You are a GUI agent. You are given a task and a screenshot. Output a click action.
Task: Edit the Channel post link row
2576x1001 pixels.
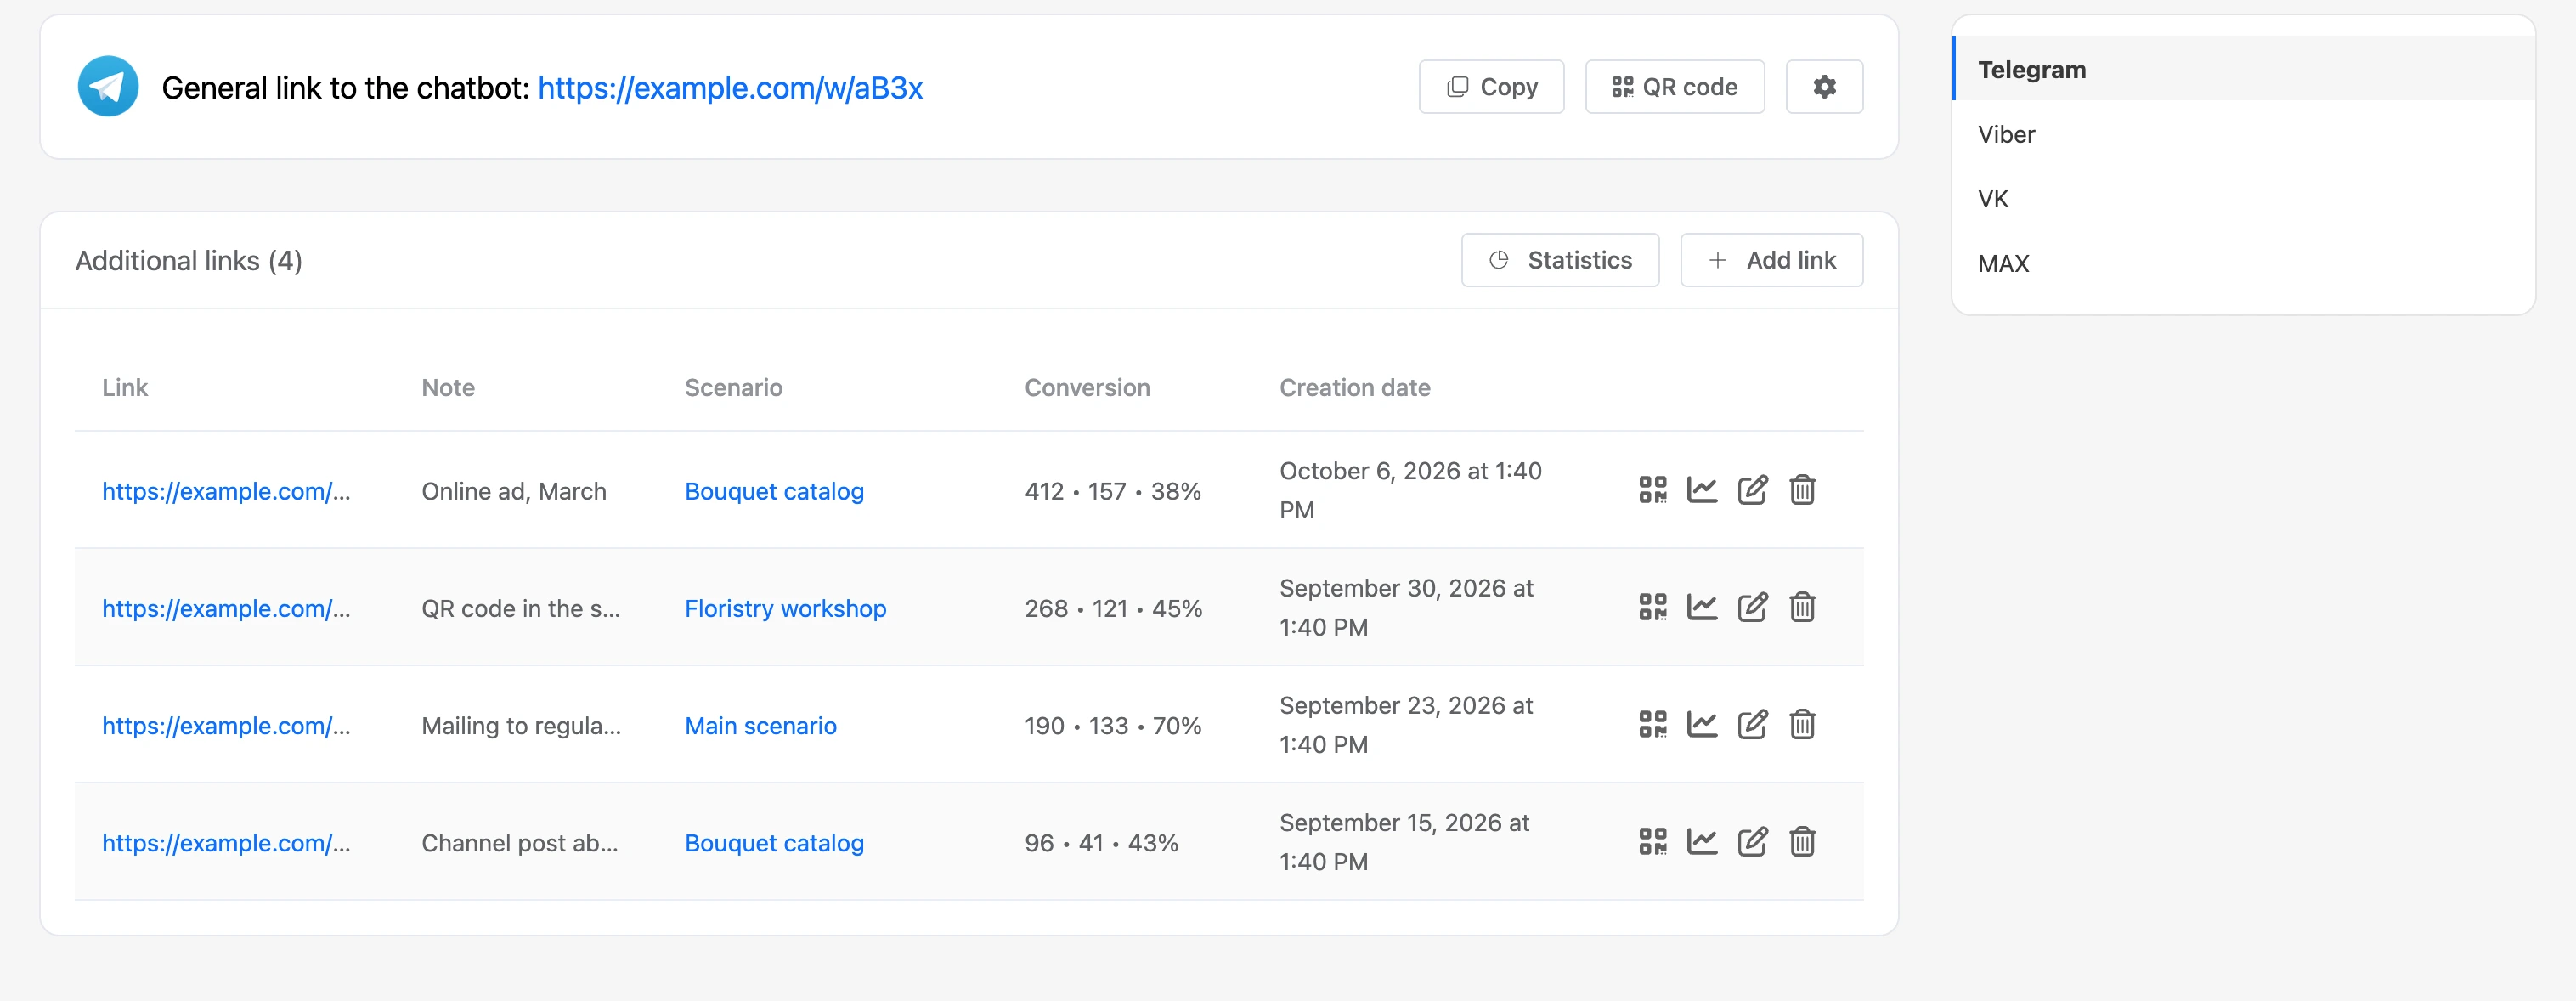tap(1752, 842)
